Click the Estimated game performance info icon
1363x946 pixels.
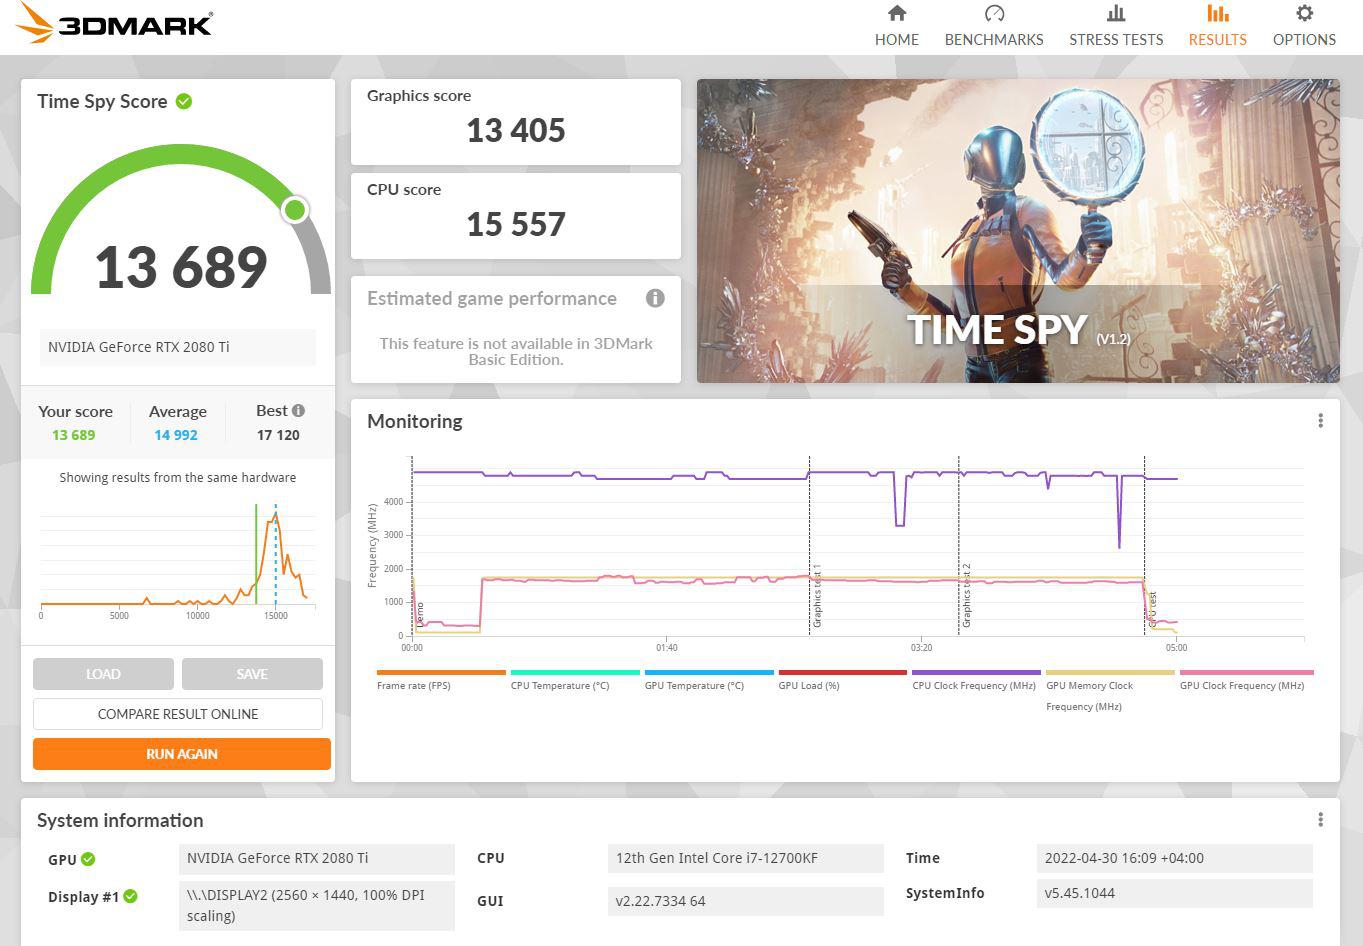(655, 298)
